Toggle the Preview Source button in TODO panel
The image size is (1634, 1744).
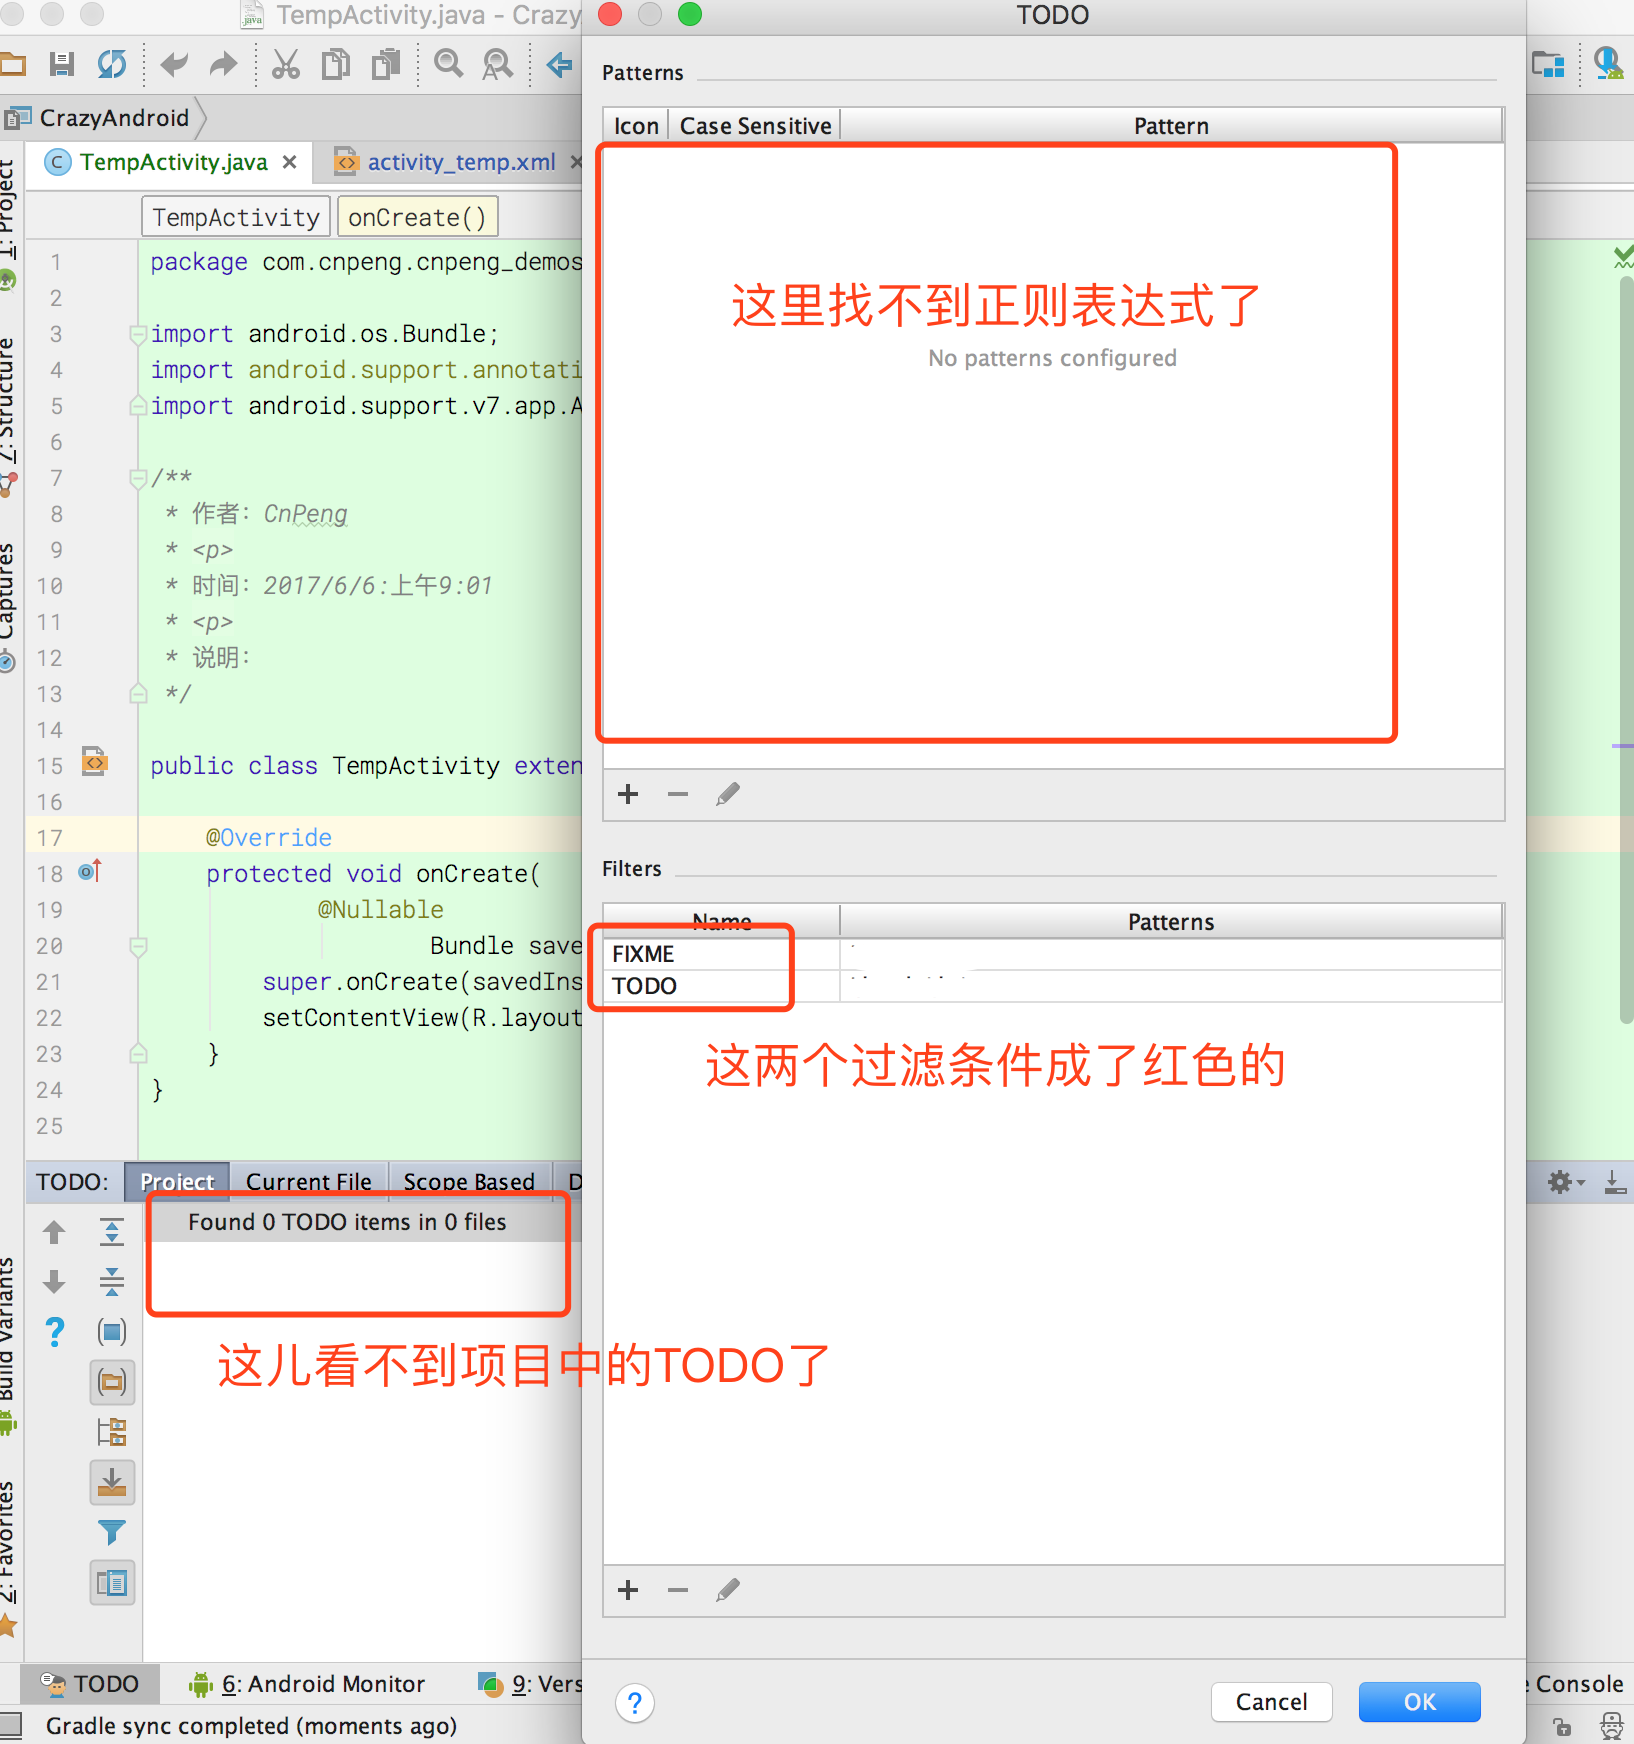(112, 1582)
